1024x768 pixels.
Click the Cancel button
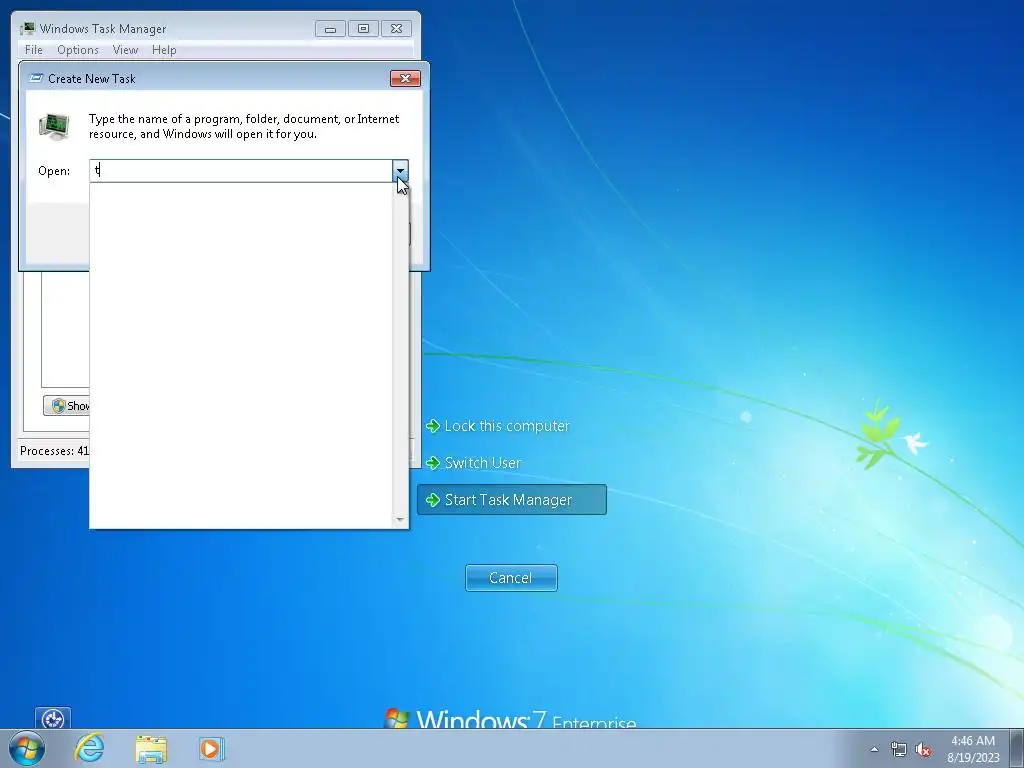click(x=511, y=578)
